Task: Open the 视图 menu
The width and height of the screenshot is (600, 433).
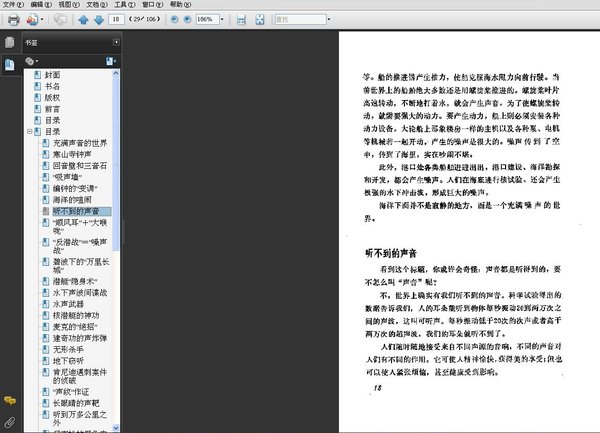Action: (x=66, y=5)
